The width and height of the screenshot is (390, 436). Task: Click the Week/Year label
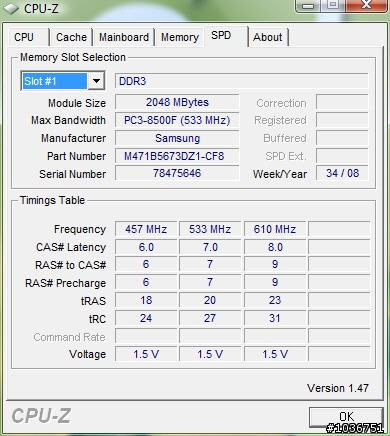point(280,174)
